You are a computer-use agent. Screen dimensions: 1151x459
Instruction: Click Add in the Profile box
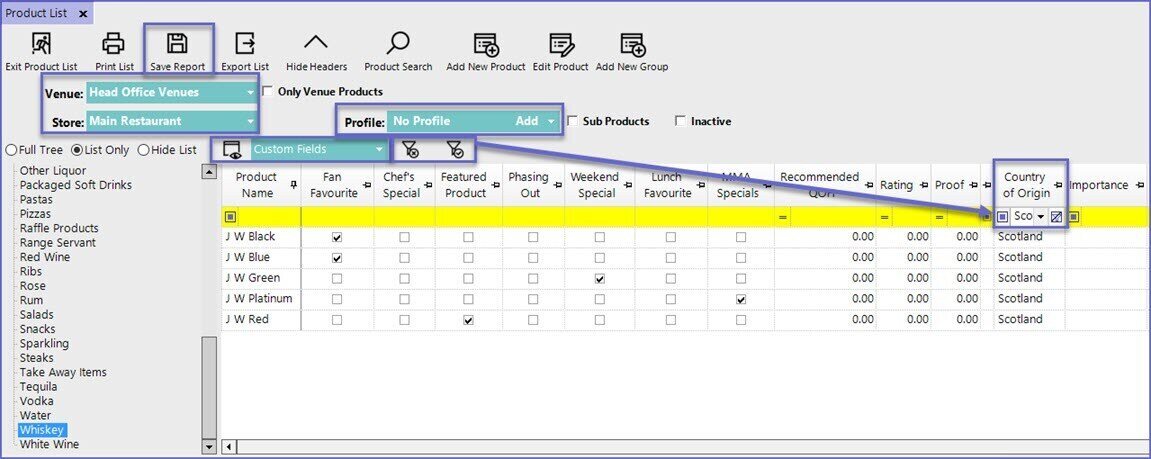(x=526, y=121)
